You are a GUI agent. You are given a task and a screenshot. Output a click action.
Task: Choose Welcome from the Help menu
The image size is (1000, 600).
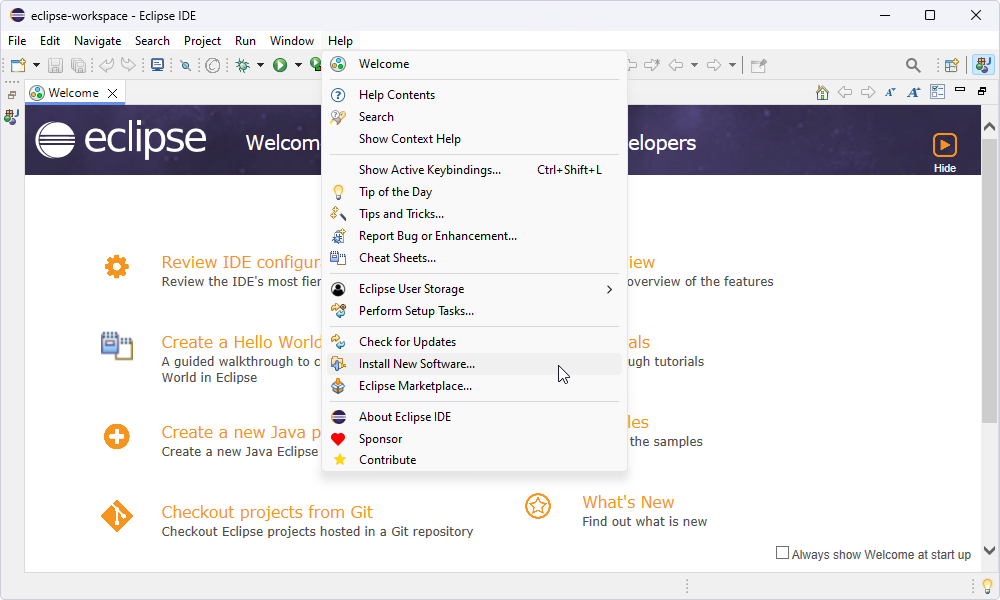(x=474, y=64)
